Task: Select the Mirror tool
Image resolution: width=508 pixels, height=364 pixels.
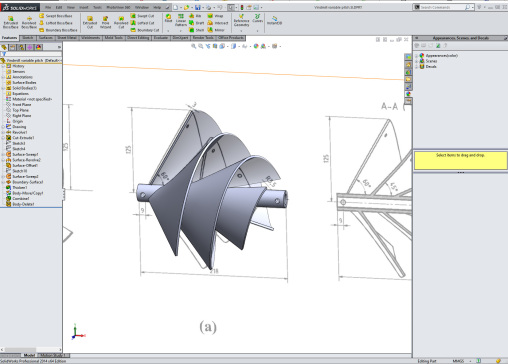Action: [x=216, y=30]
